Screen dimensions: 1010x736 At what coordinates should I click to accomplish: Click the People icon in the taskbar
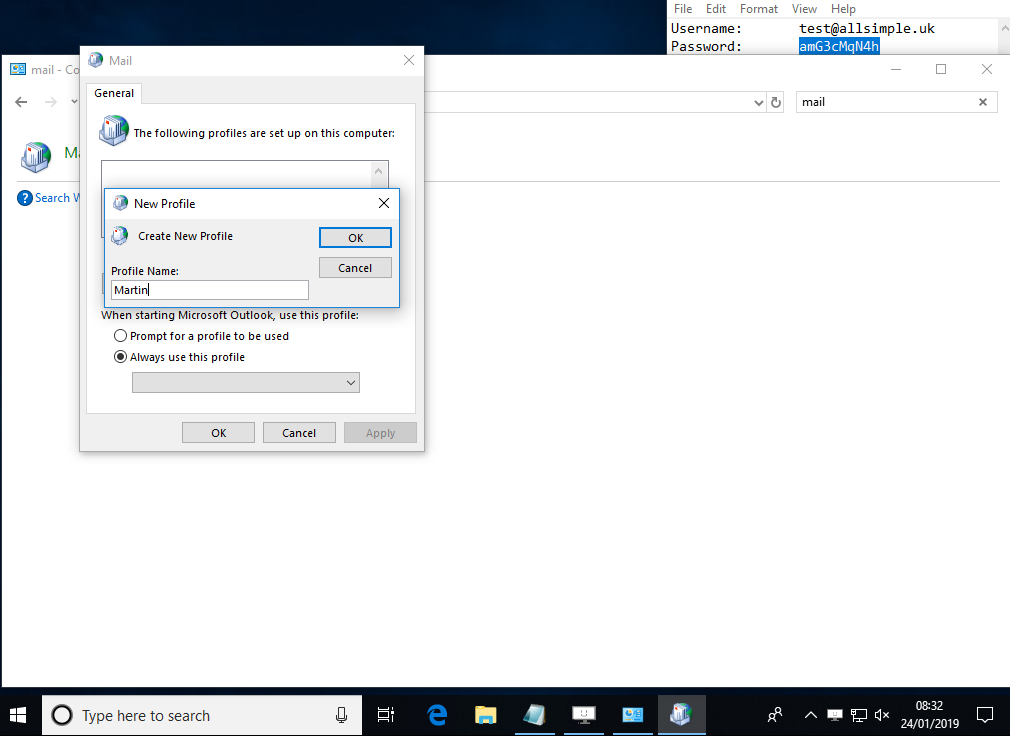click(775, 715)
